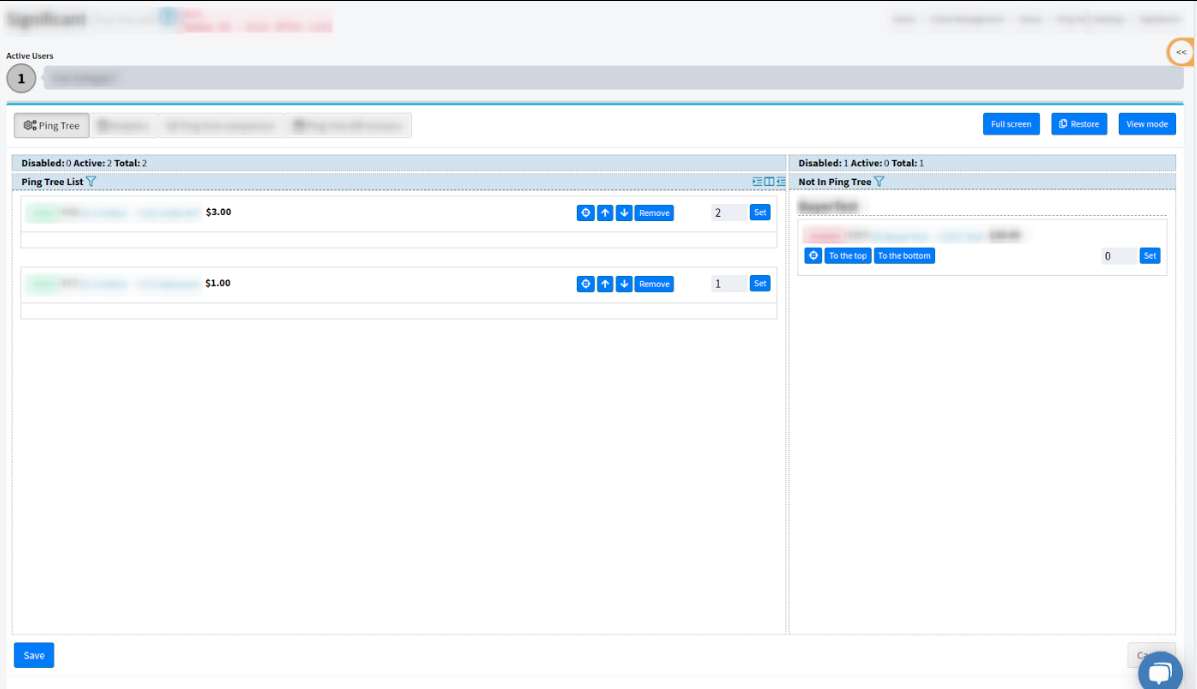Move the $3.00 entry up with arrow
The width and height of the screenshot is (1197, 689).
point(605,213)
